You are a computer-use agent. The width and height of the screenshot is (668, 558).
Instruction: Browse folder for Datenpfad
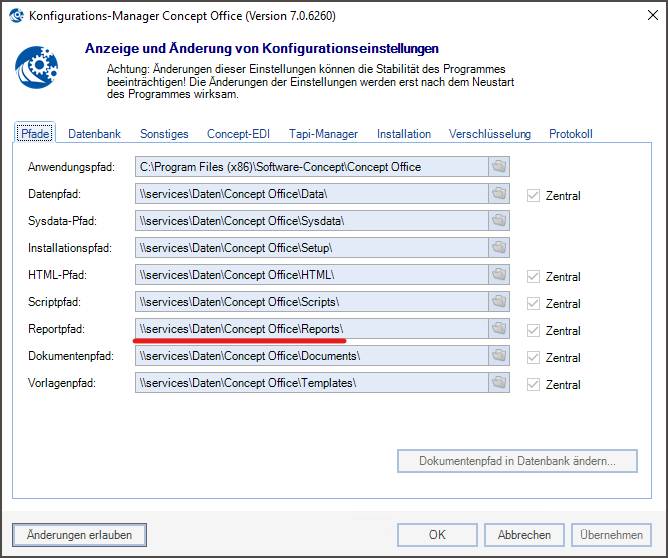pos(499,194)
